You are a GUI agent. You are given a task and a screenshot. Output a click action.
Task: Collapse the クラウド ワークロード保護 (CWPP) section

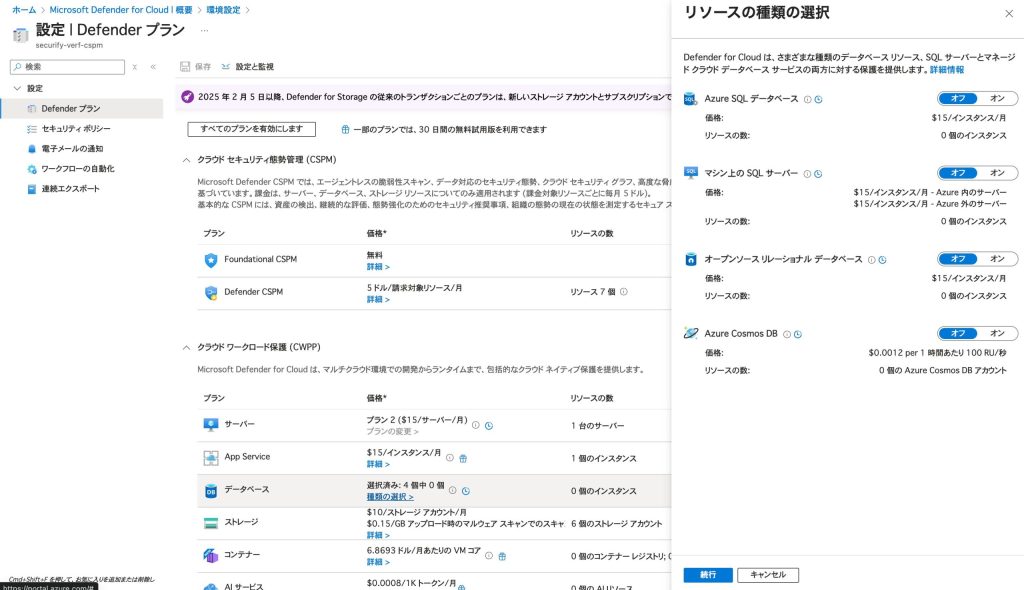click(186, 347)
